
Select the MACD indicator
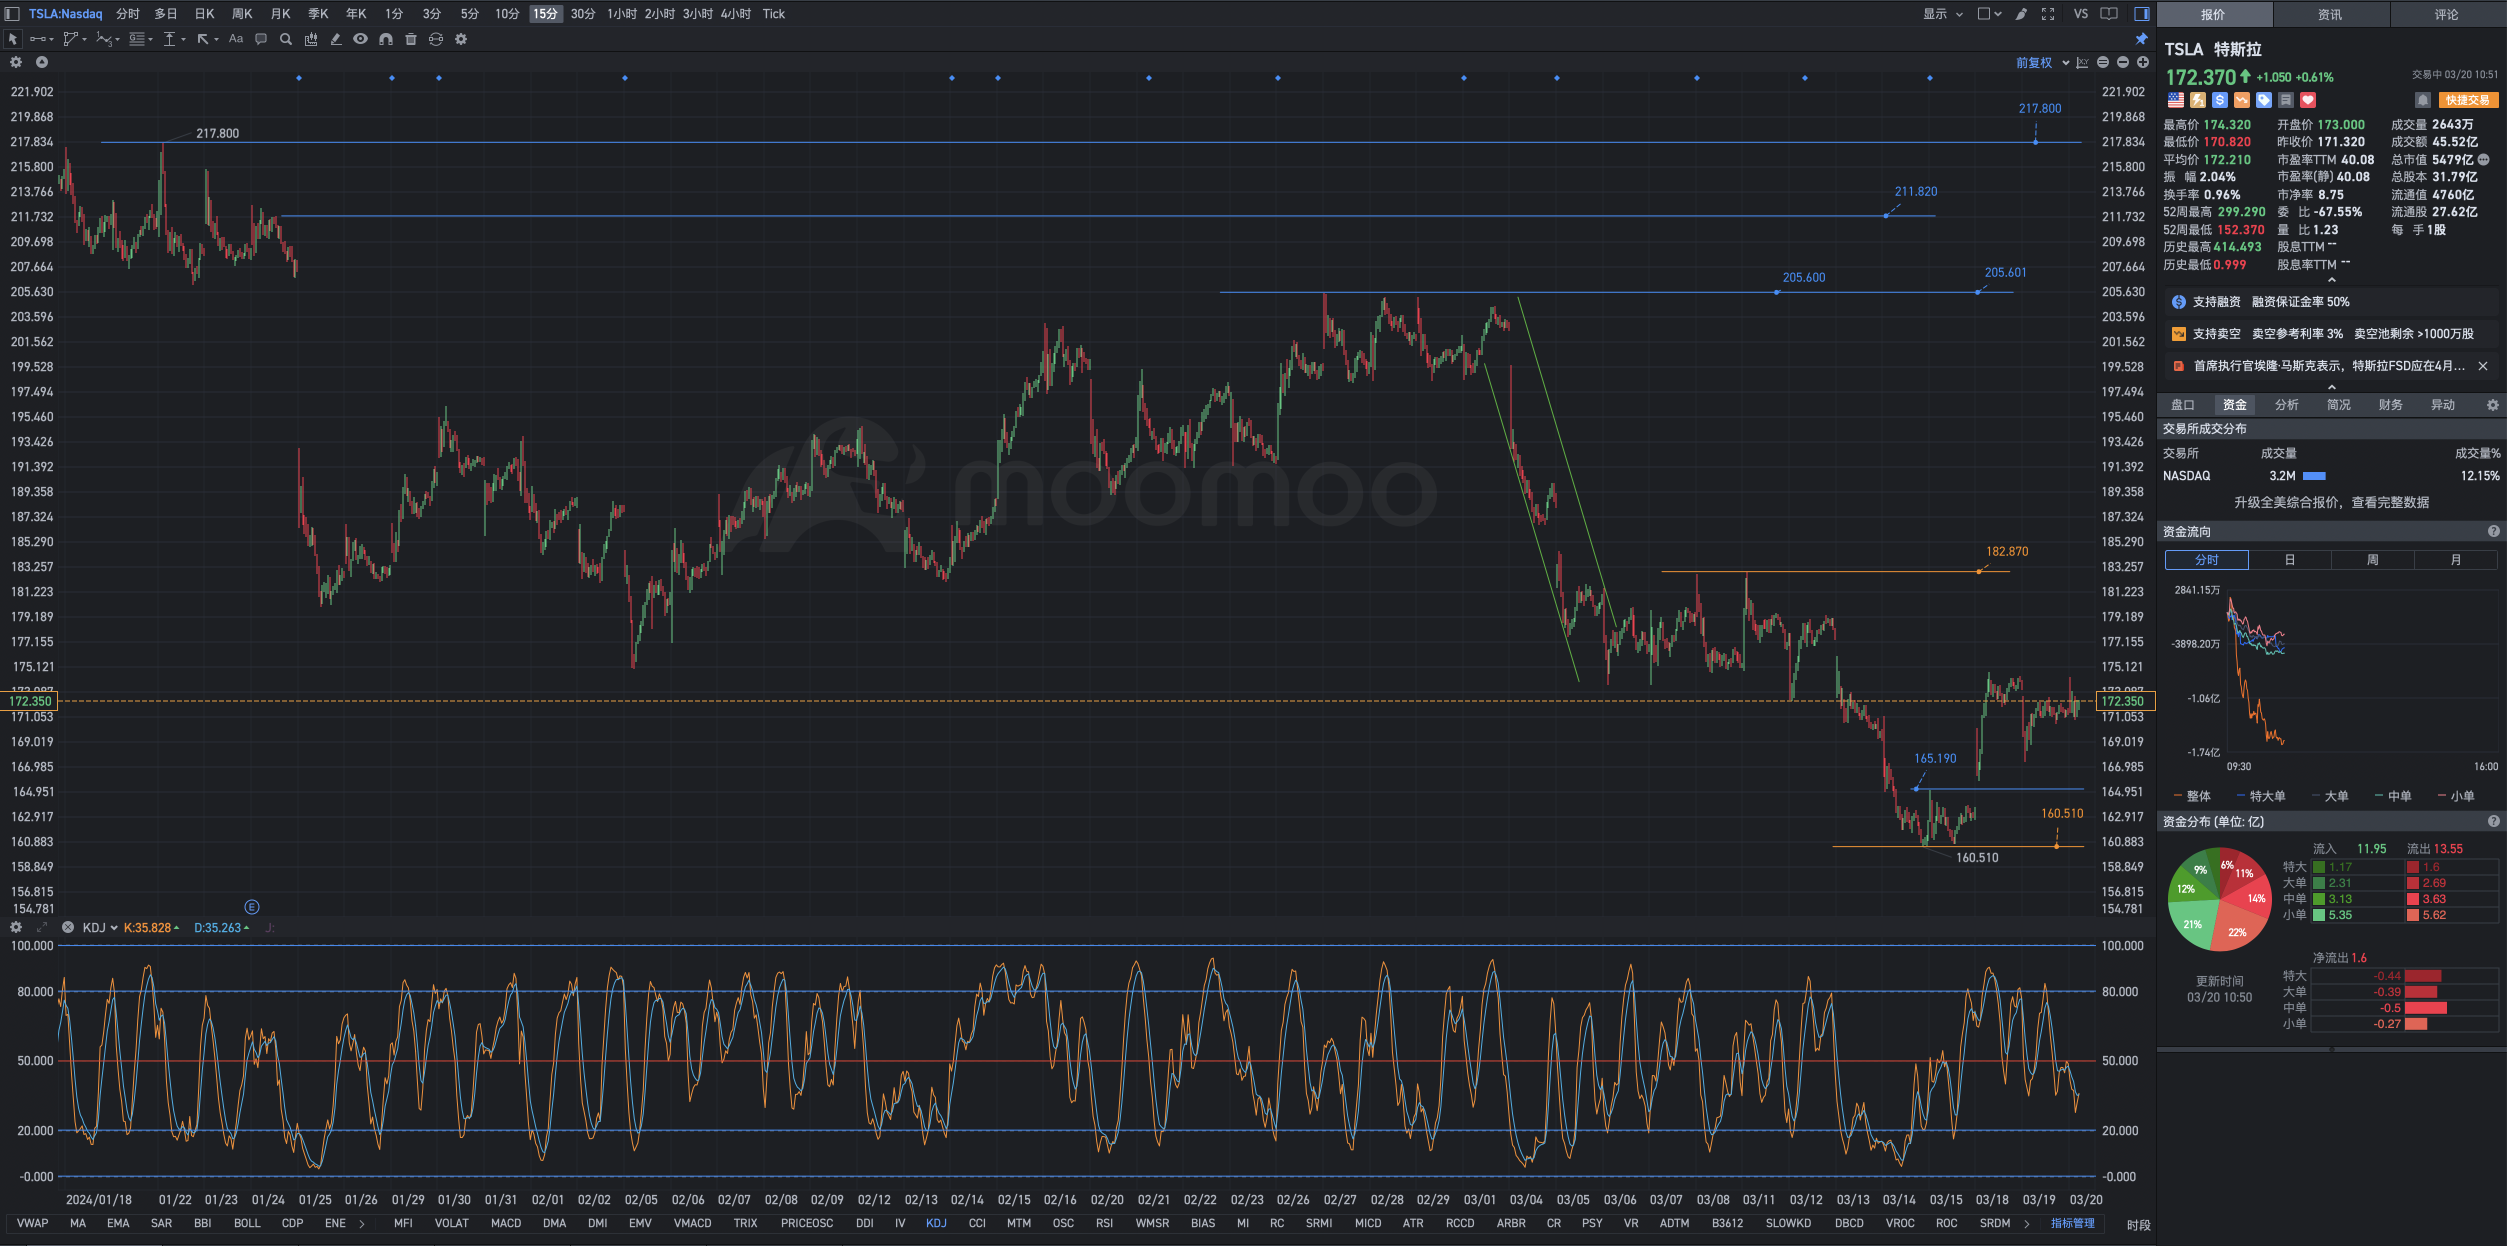coord(506,1223)
